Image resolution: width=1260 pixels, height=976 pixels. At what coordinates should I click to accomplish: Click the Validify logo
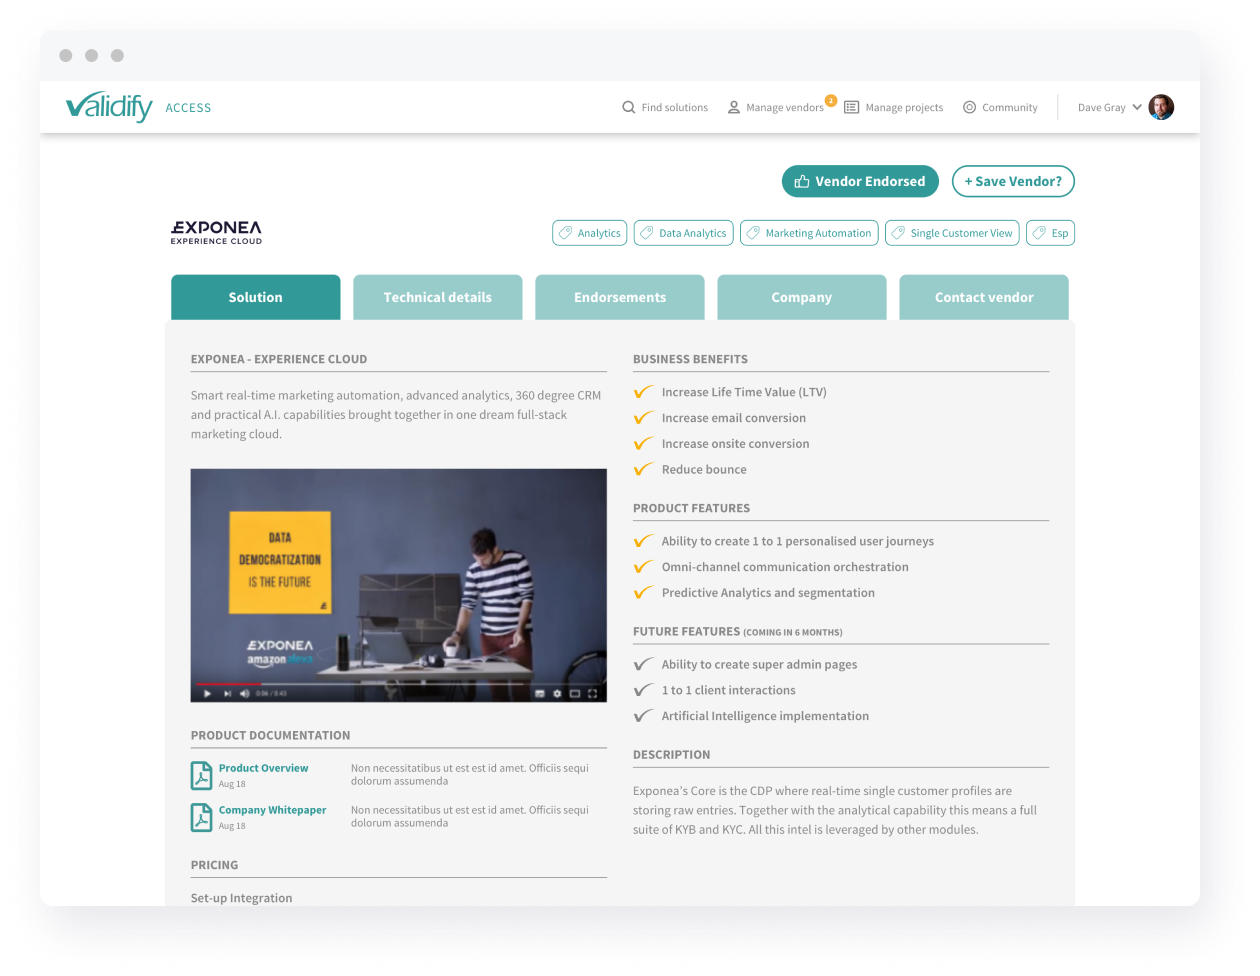click(108, 106)
